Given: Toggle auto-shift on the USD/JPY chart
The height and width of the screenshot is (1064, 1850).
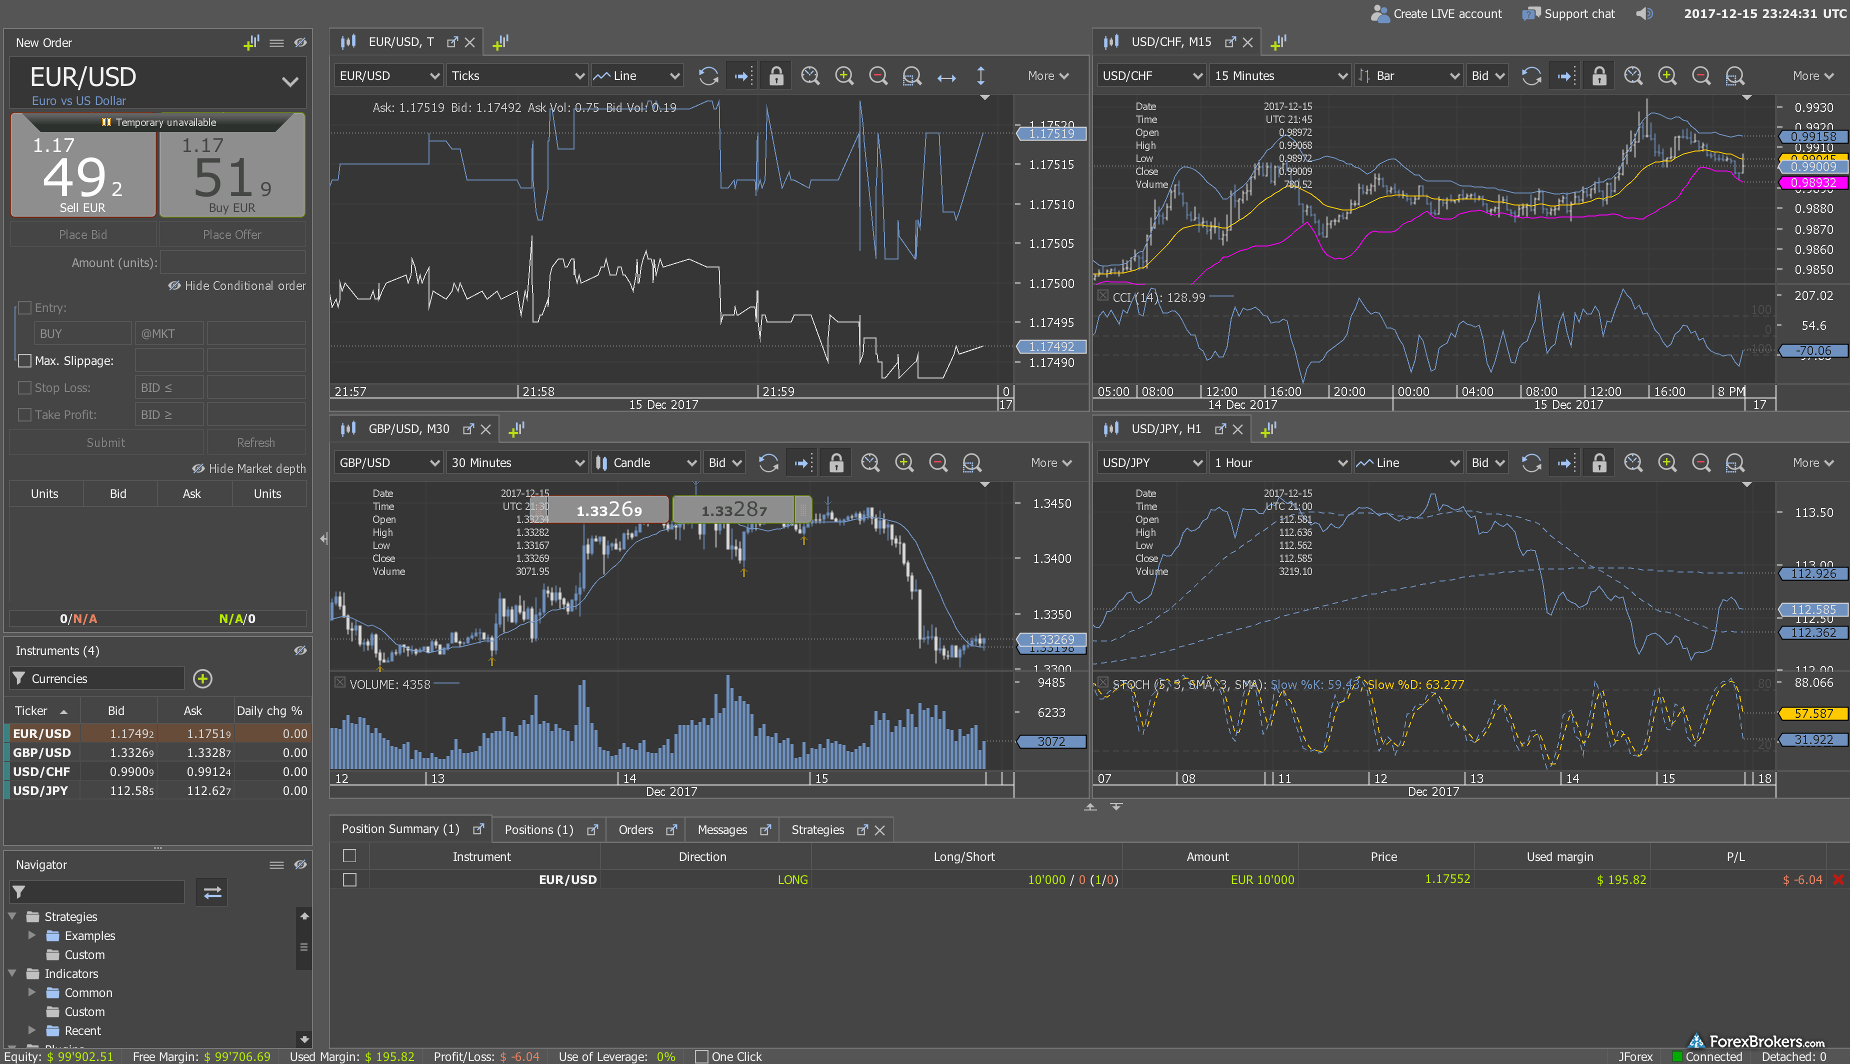Looking at the screenshot, I should pos(1565,463).
